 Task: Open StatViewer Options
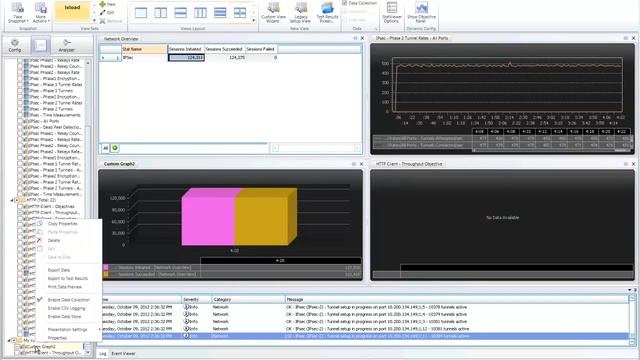[x=391, y=12]
